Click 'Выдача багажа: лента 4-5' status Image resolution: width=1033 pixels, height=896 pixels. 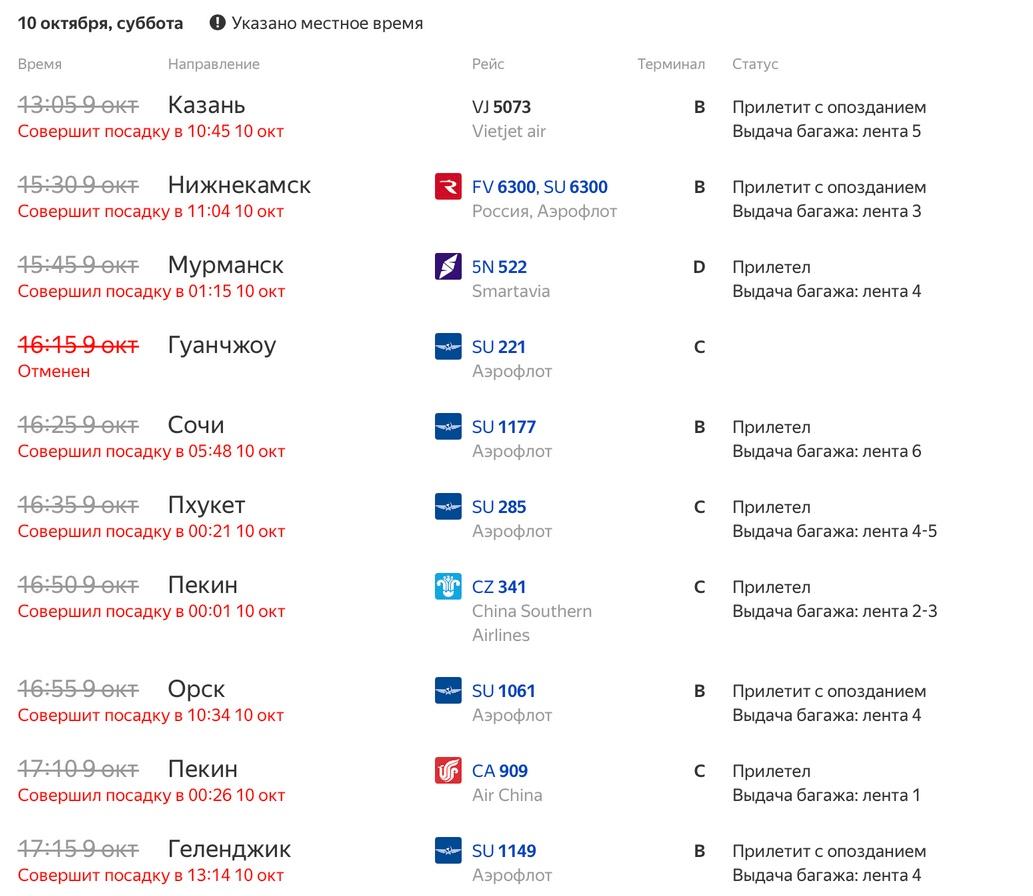pos(835,531)
